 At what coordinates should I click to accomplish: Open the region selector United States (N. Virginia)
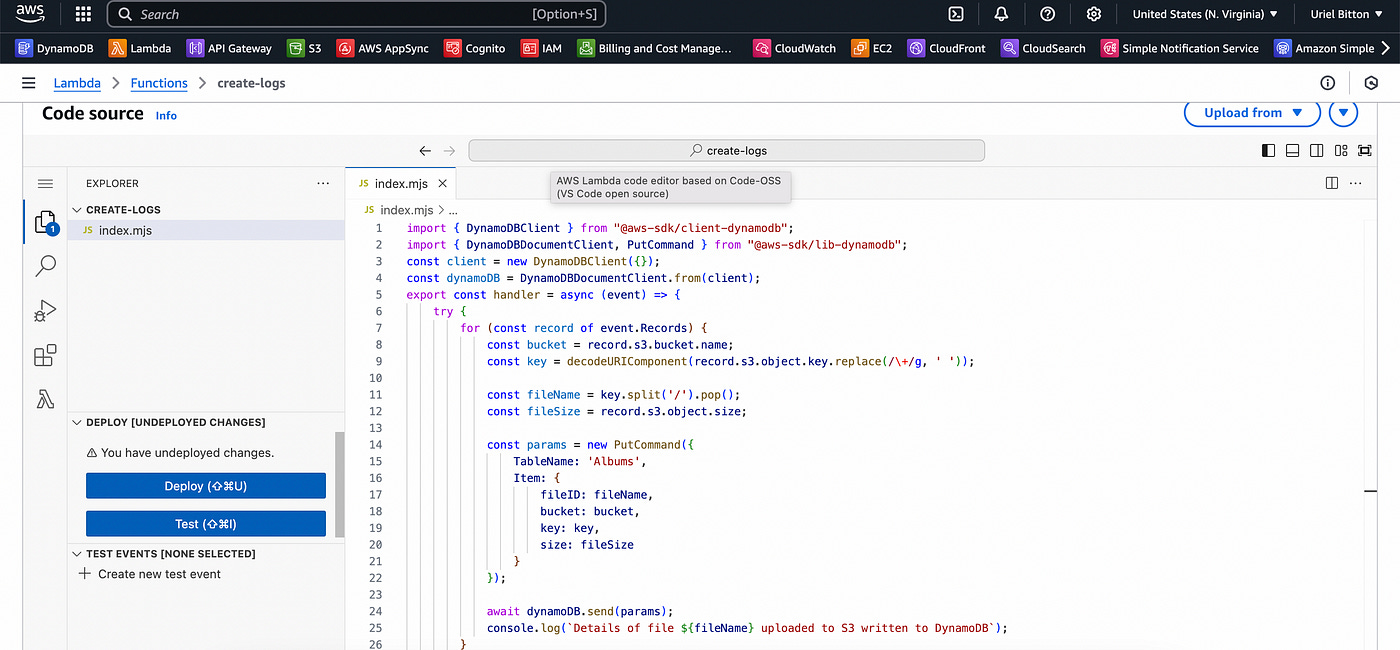(x=1205, y=14)
